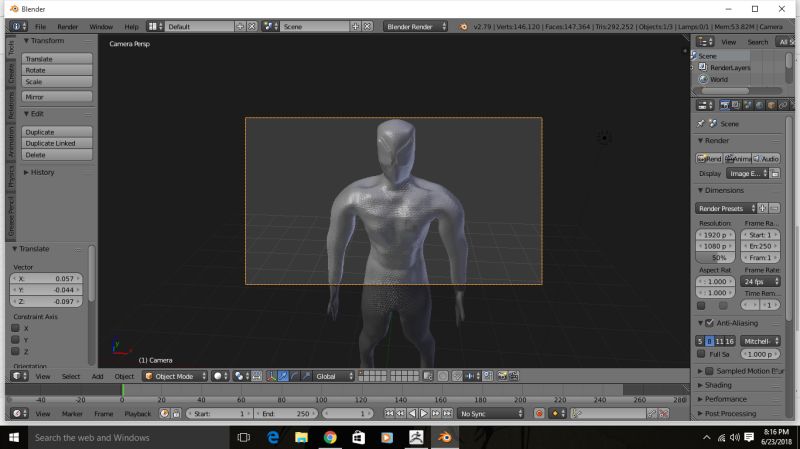Open the Render menu in top bar
Screen dimensions: 800x449
(67, 27)
